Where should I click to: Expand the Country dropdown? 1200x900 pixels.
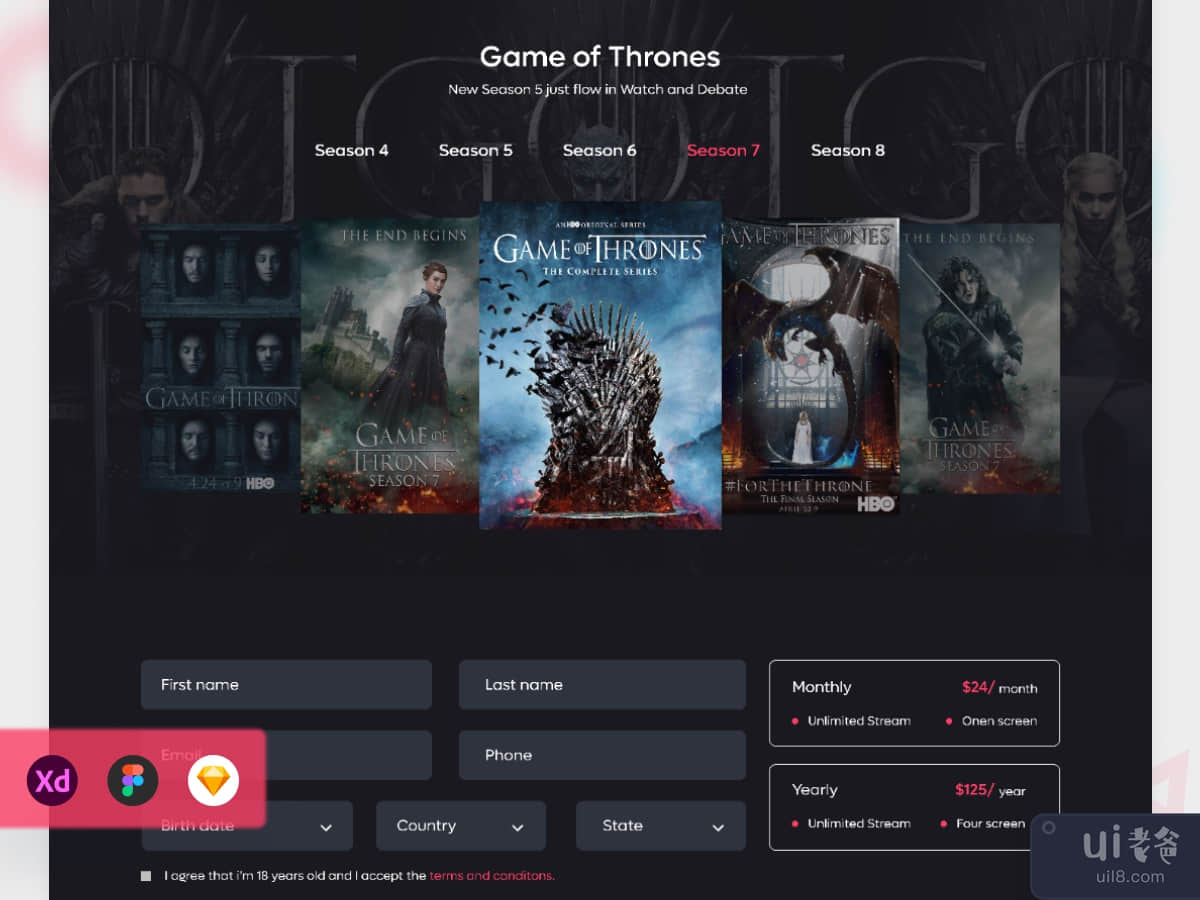[461, 826]
